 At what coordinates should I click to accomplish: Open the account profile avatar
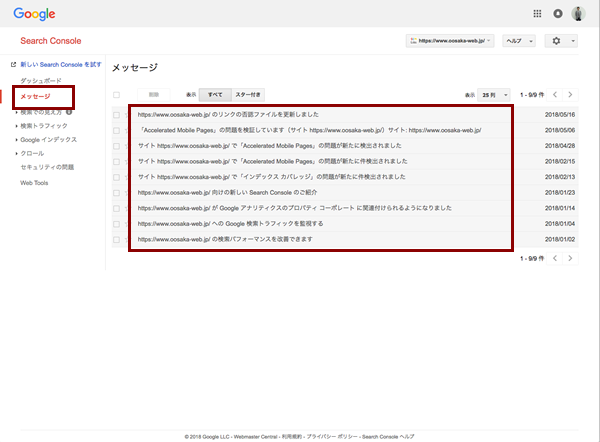point(578,14)
